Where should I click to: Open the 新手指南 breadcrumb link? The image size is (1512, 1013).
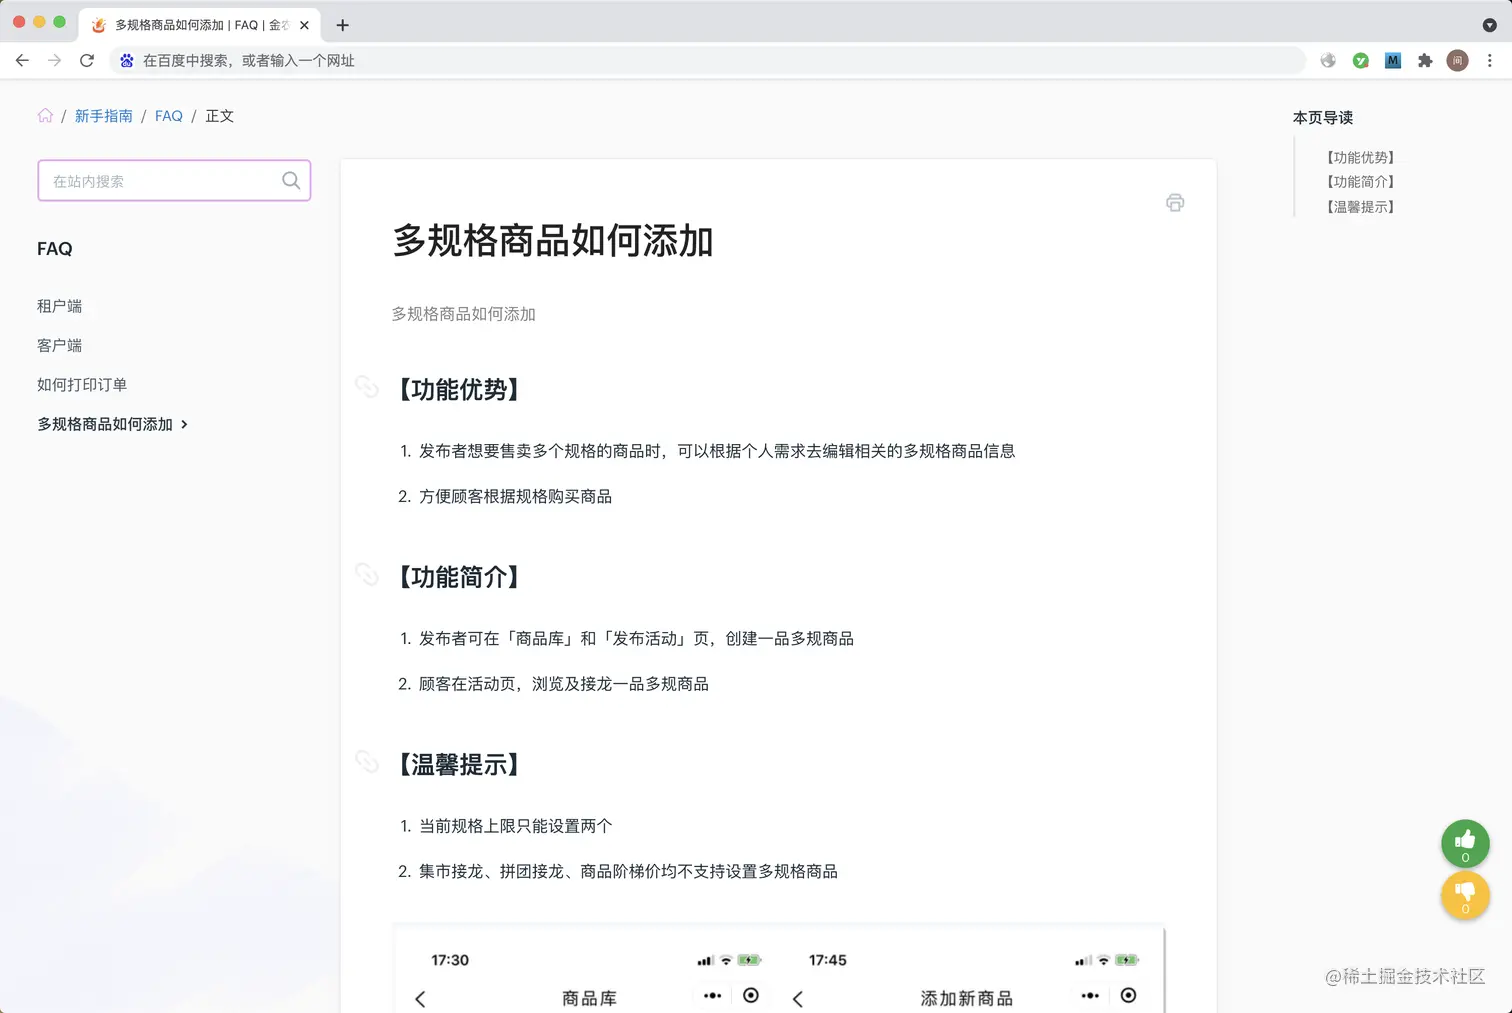104,116
